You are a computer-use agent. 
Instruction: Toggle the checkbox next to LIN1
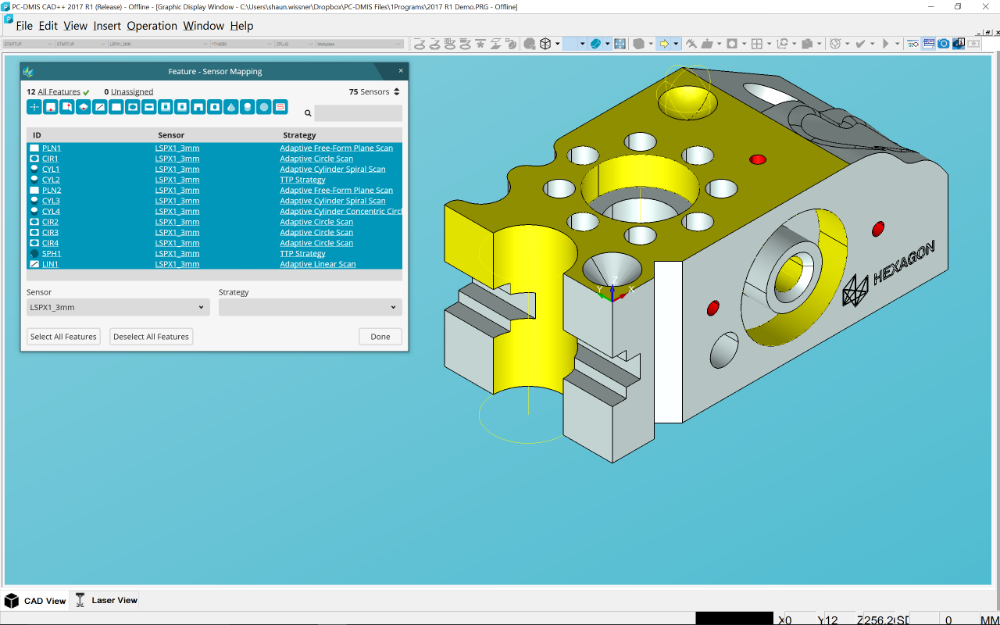tap(33, 263)
